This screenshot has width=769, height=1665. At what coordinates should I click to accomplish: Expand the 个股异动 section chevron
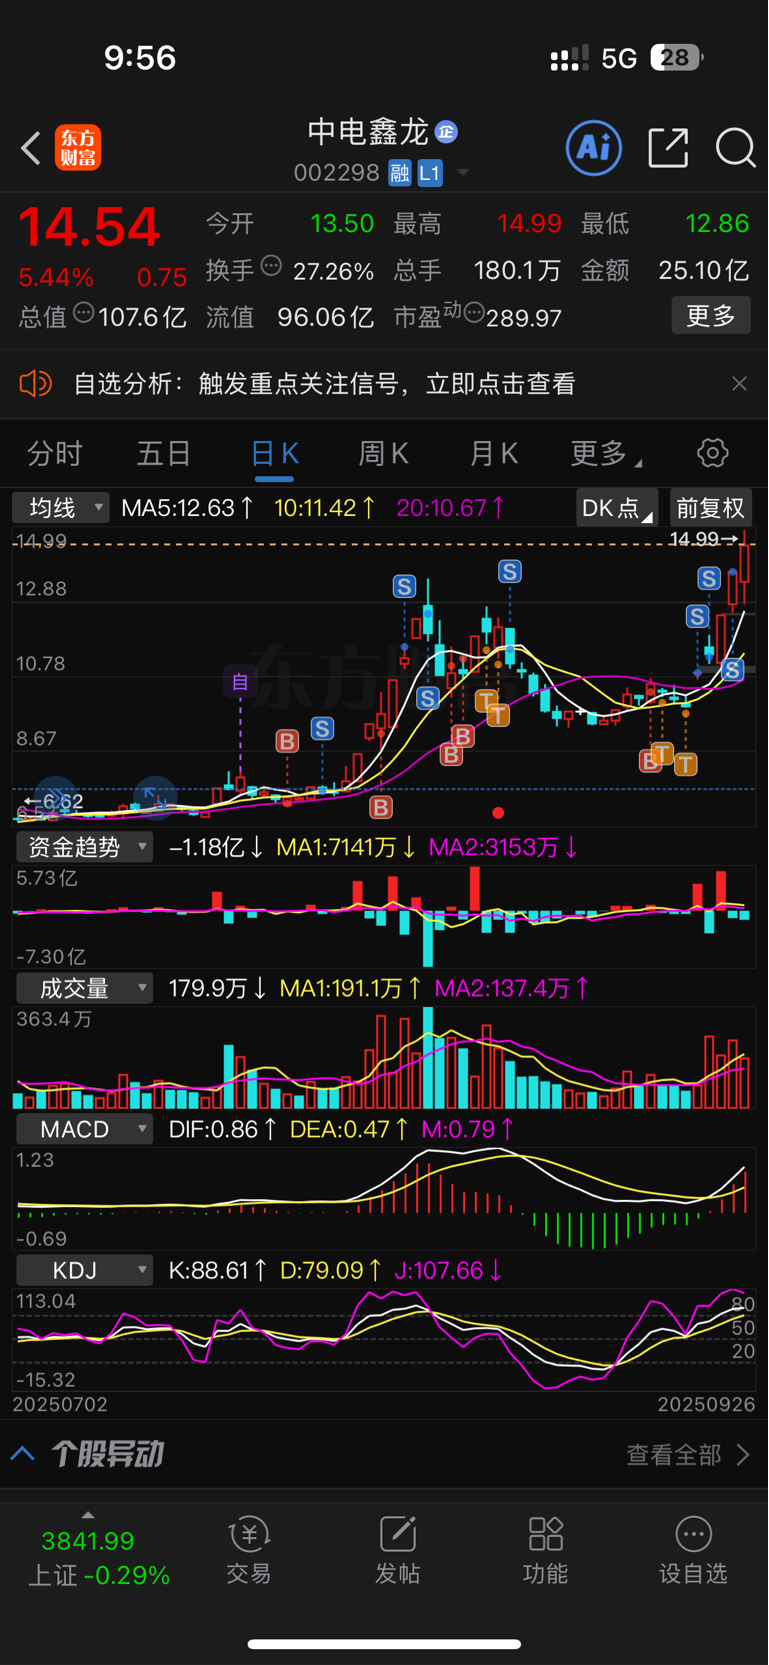pyautogui.click(x=23, y=1454)
